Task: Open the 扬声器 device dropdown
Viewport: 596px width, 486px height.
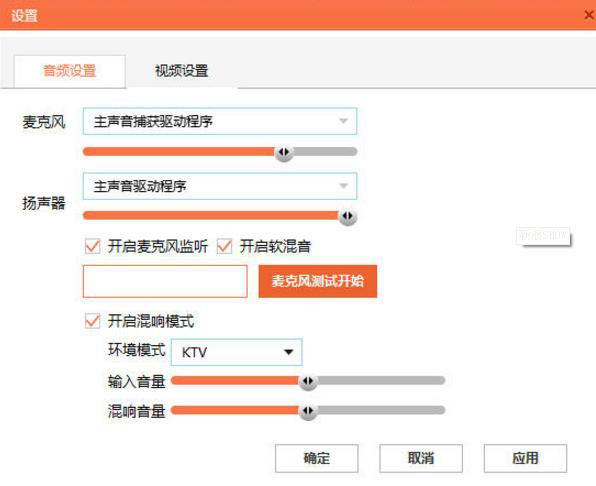Action: point(220,186)
